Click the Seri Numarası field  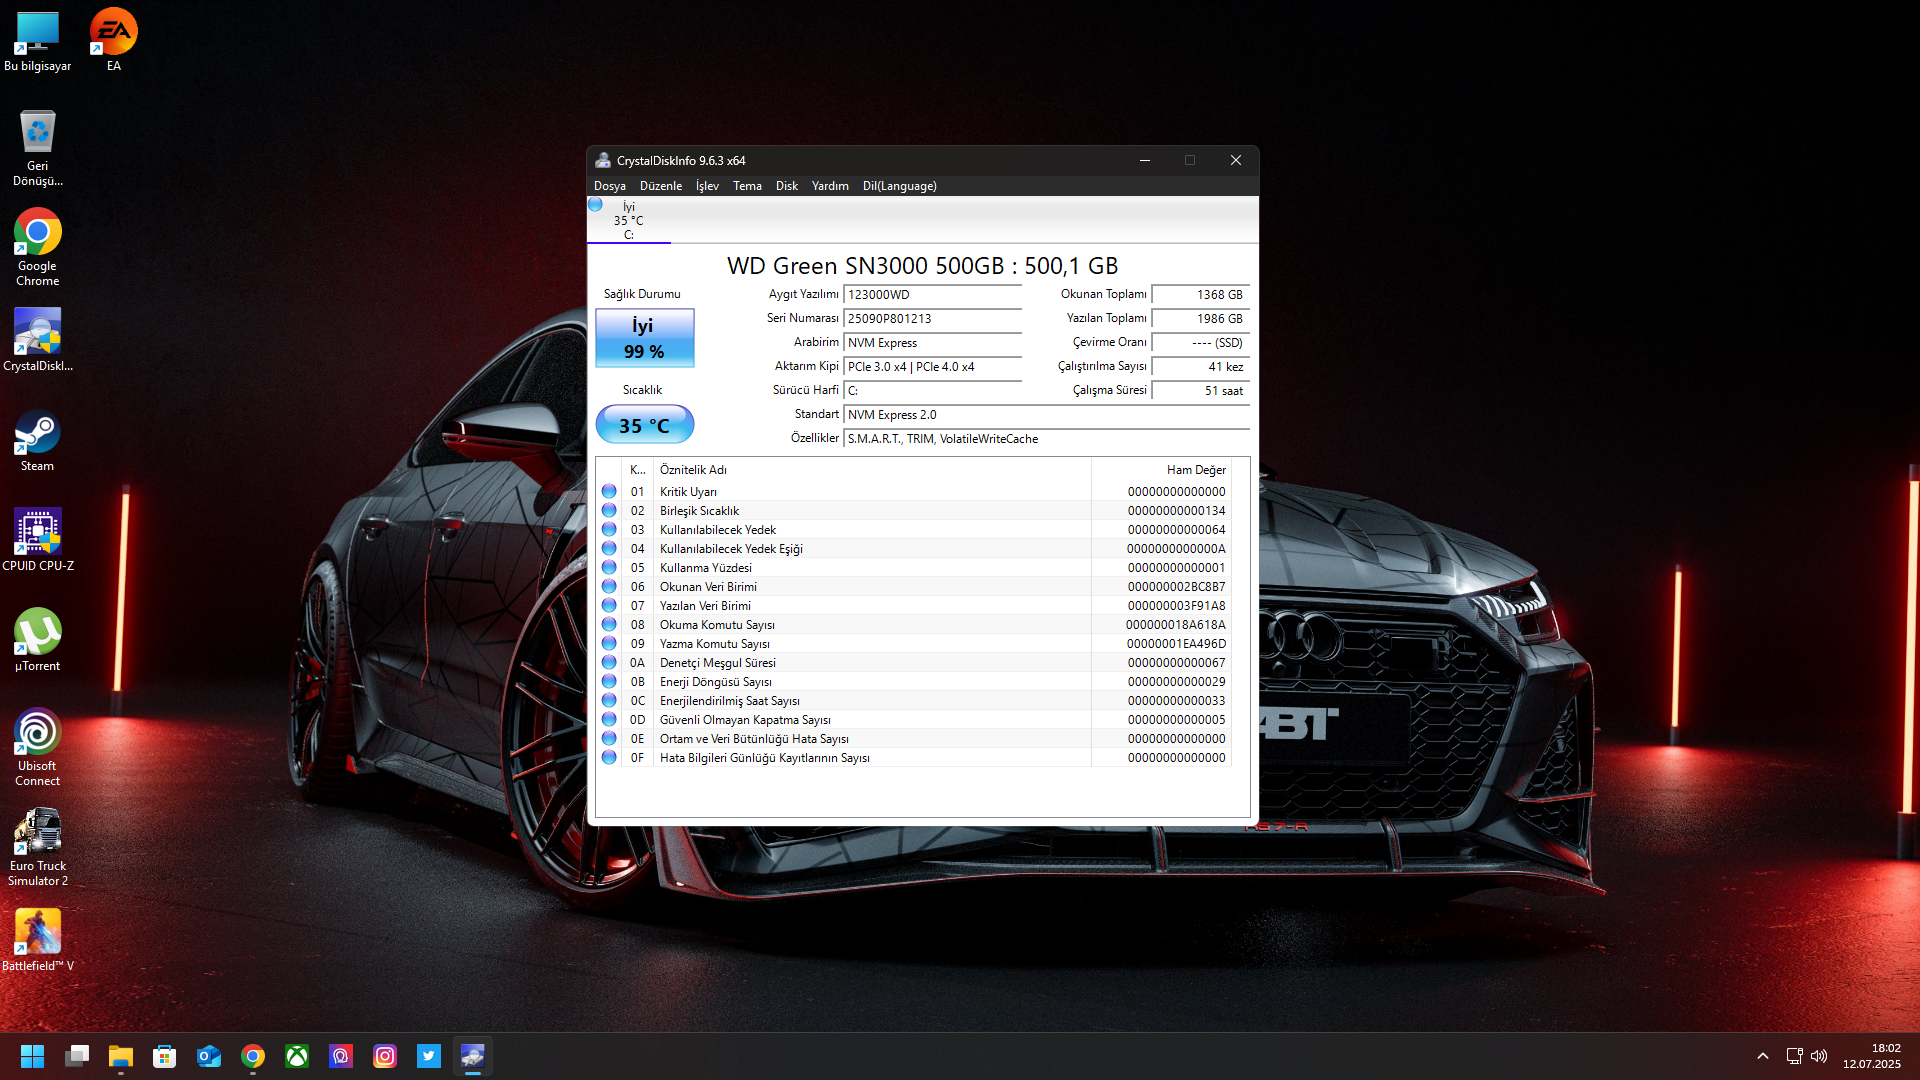coord(932,319)
